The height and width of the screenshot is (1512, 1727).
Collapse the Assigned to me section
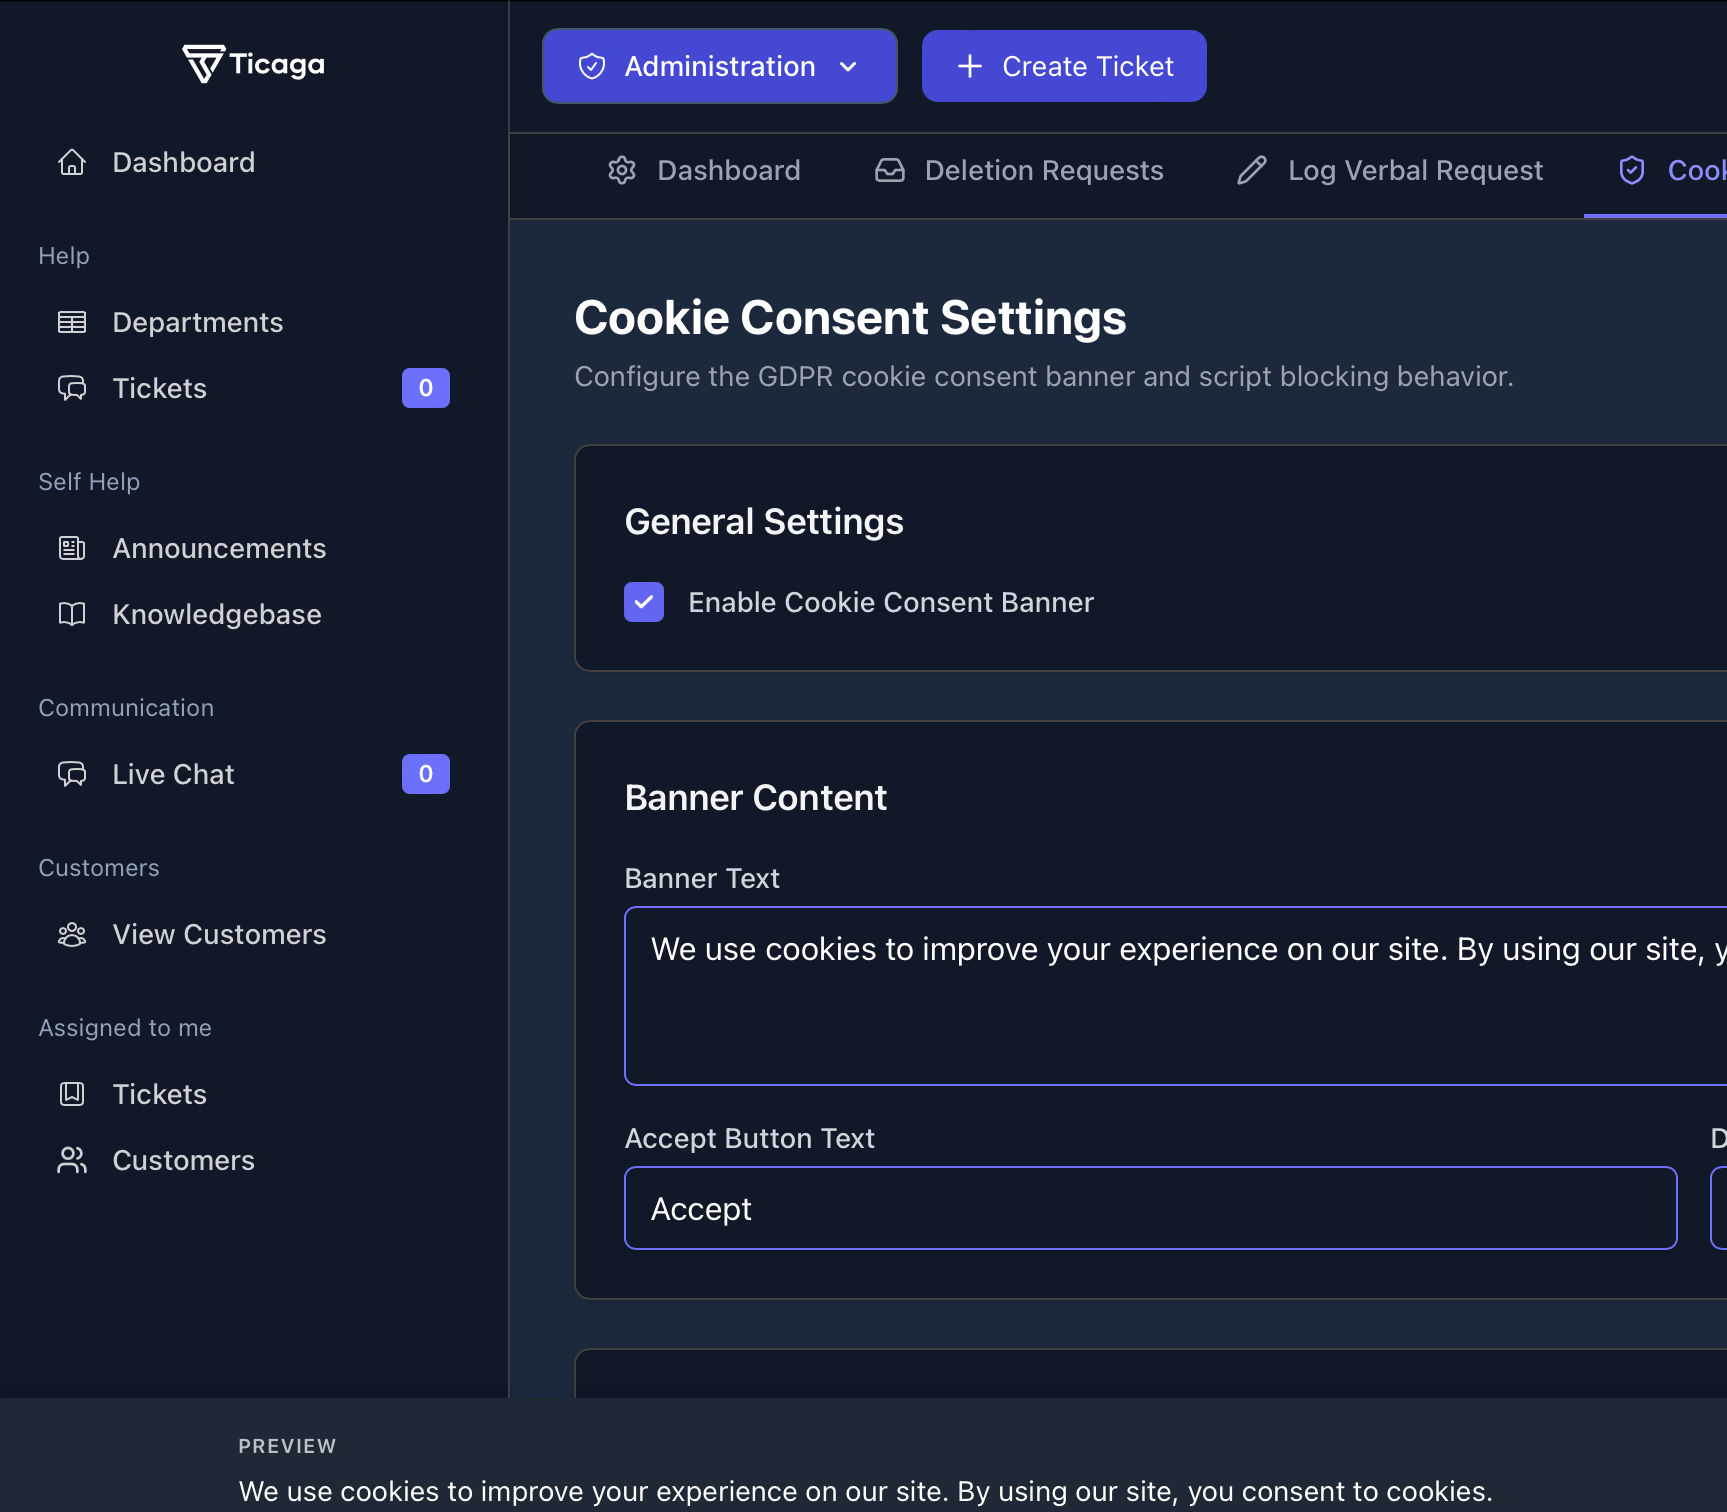124,1027
